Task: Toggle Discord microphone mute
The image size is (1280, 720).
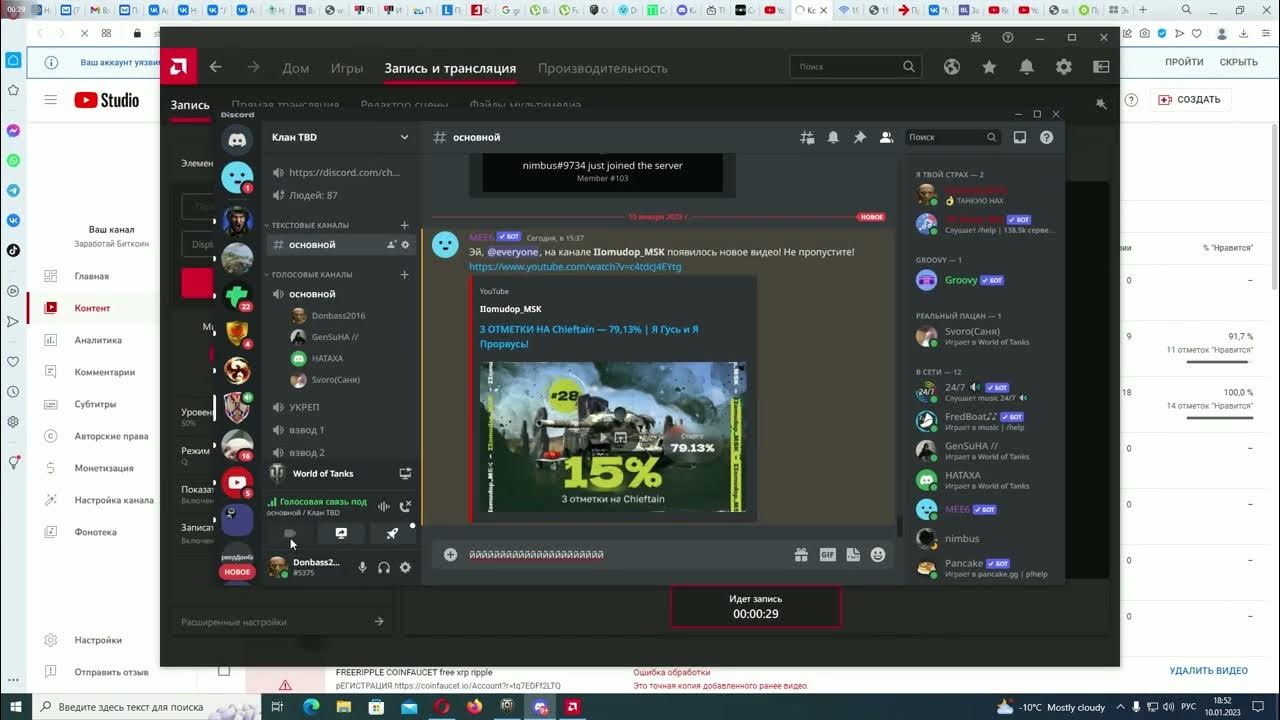Action: 362,567
